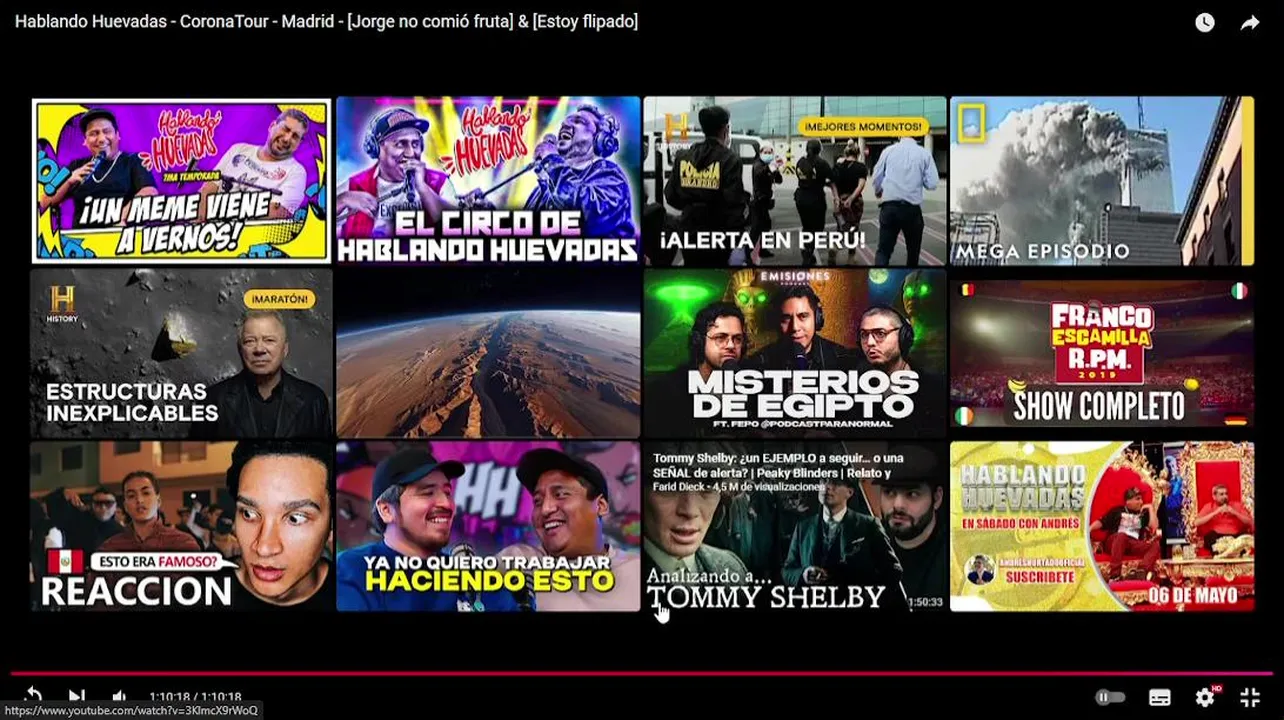The image size is (1284, 720).
Task: Toggle subtitles with the captions icon
Action: click(1160, 697)
